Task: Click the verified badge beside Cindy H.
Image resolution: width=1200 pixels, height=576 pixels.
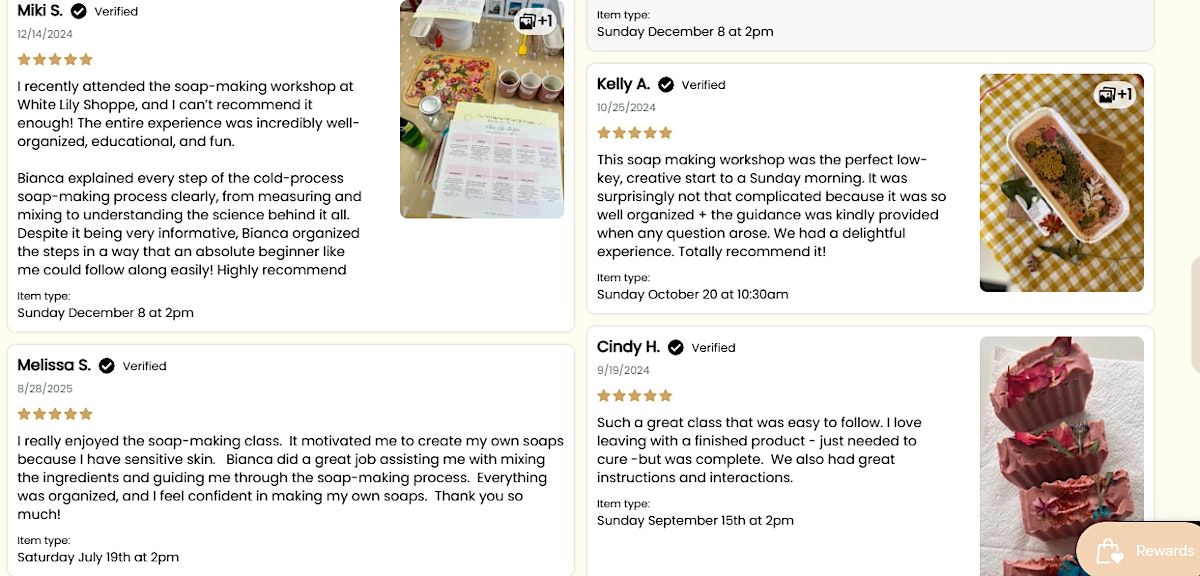Action: (676, 347)
